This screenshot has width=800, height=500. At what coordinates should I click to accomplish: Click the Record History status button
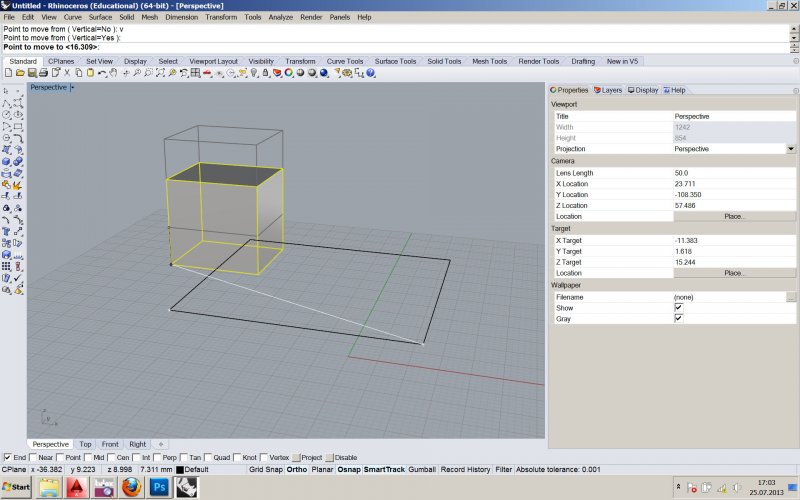(x=465, y=469)
